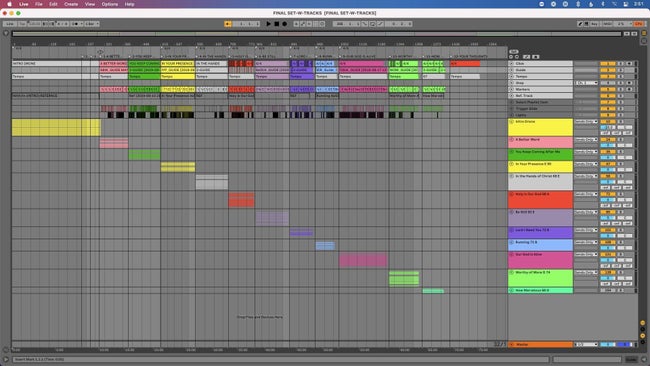Click the Tap tempo button

22,24
